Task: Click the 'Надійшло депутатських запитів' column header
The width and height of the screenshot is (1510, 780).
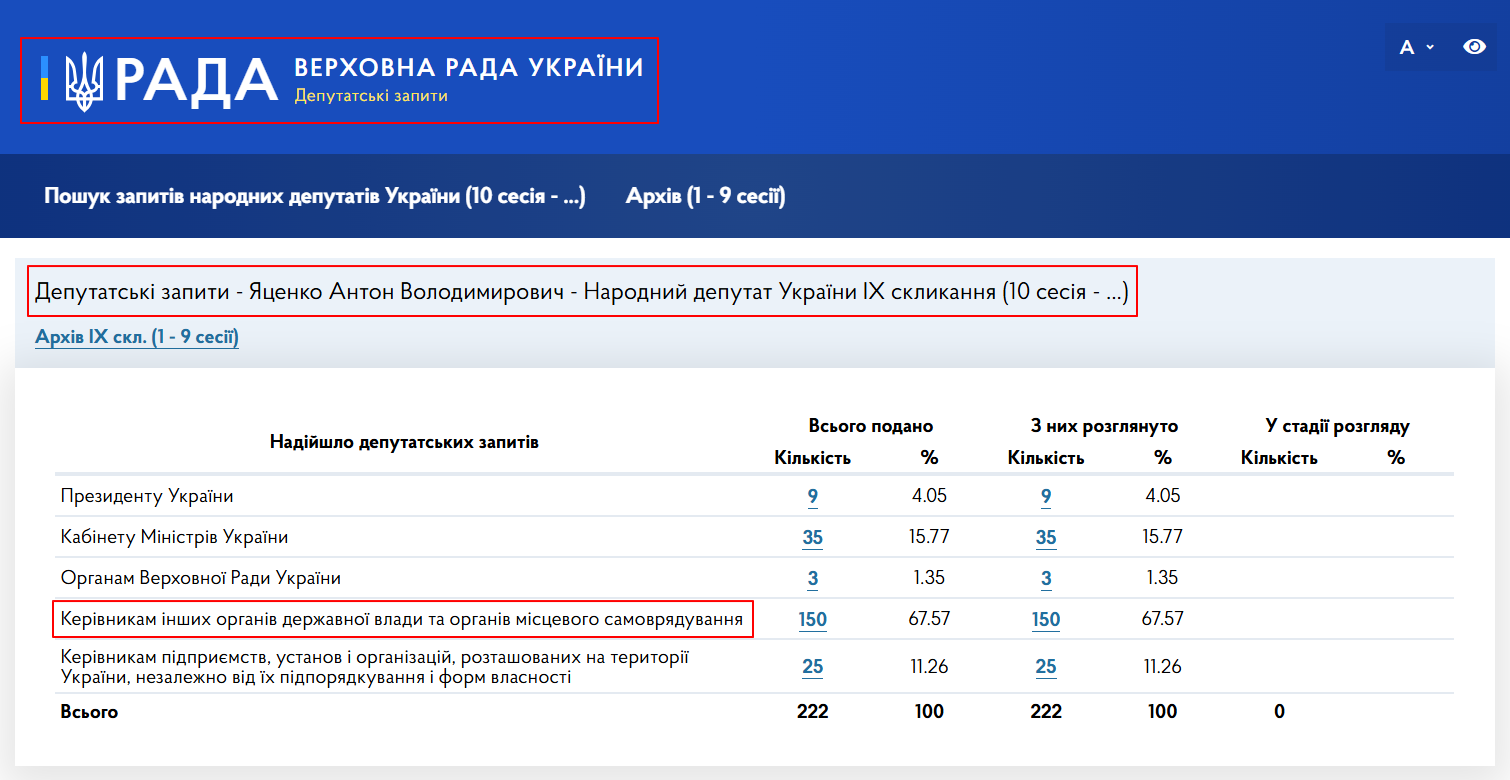Action: click(404, 441)
